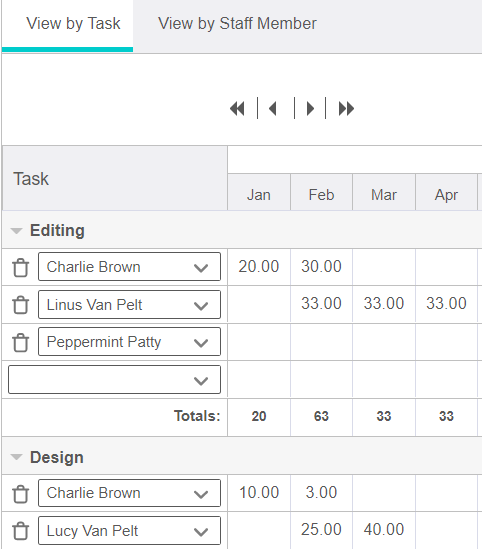Click the Editing Apr total 33
The width and height of the screenshot is (482, 549).
pyautogui.click(x=446, y=417)
